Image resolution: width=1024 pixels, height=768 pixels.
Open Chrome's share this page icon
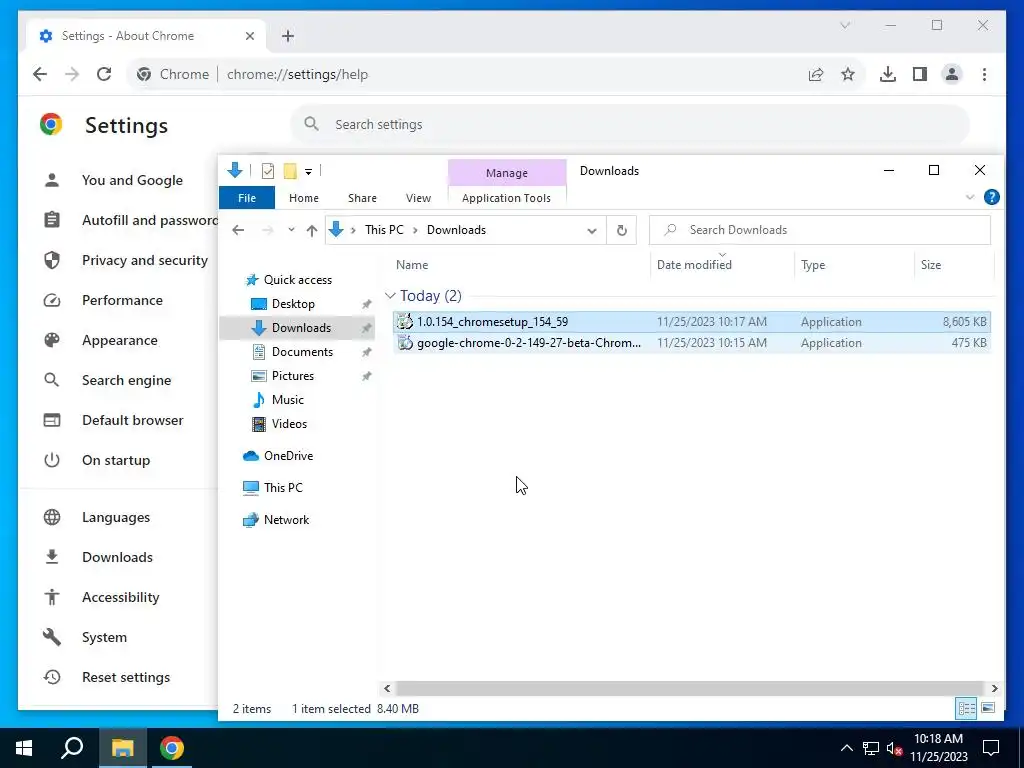(x=816, y=74)
